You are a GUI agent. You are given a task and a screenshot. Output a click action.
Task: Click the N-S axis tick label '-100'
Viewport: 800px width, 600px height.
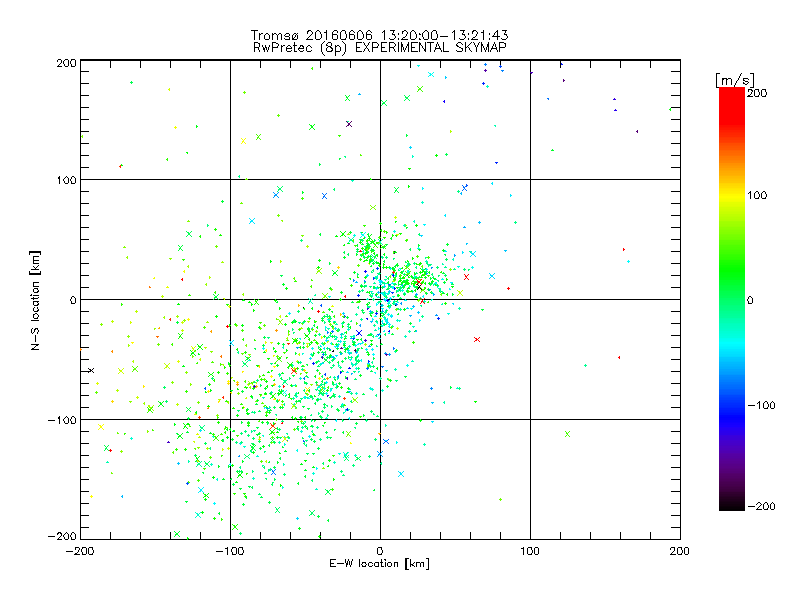point(62,420)
